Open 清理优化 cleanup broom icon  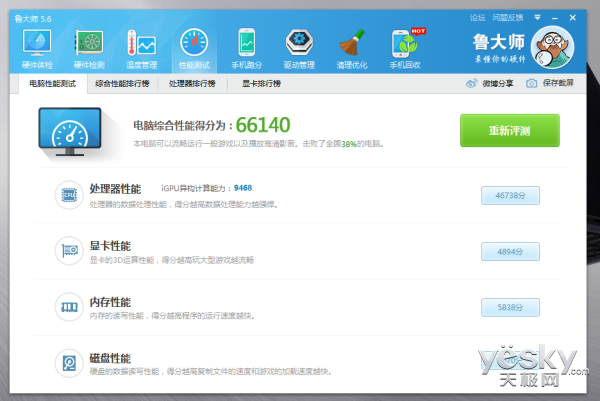click(x=350, y=46)
